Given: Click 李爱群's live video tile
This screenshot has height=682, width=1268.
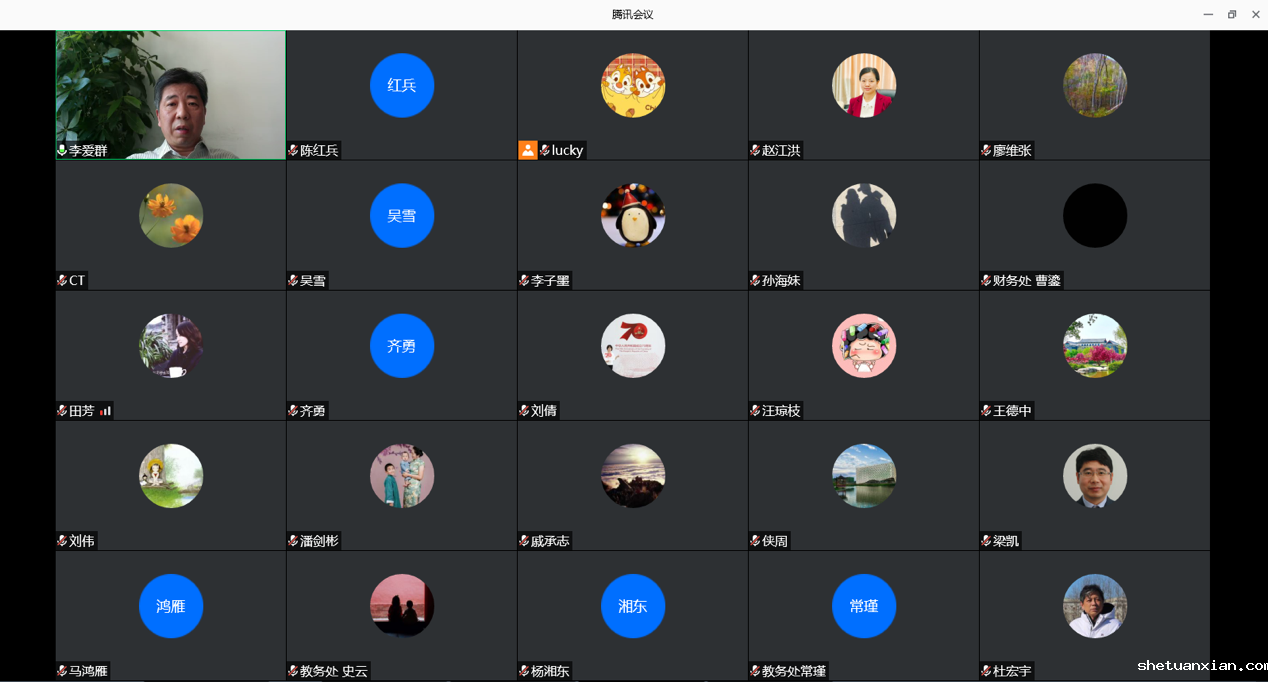Looking at the screenshot, I should click(x=171, y=92).
